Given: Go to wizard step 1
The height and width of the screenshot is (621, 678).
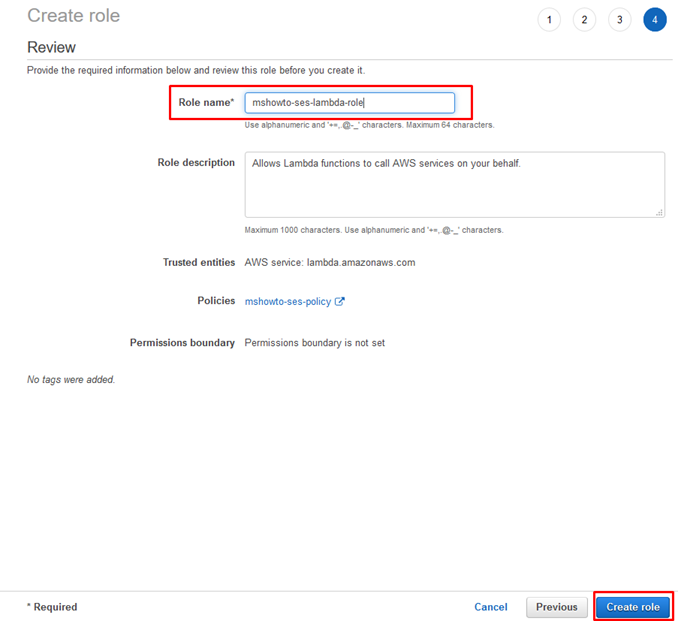Looking at the screenshot, I should pos(549,20).
